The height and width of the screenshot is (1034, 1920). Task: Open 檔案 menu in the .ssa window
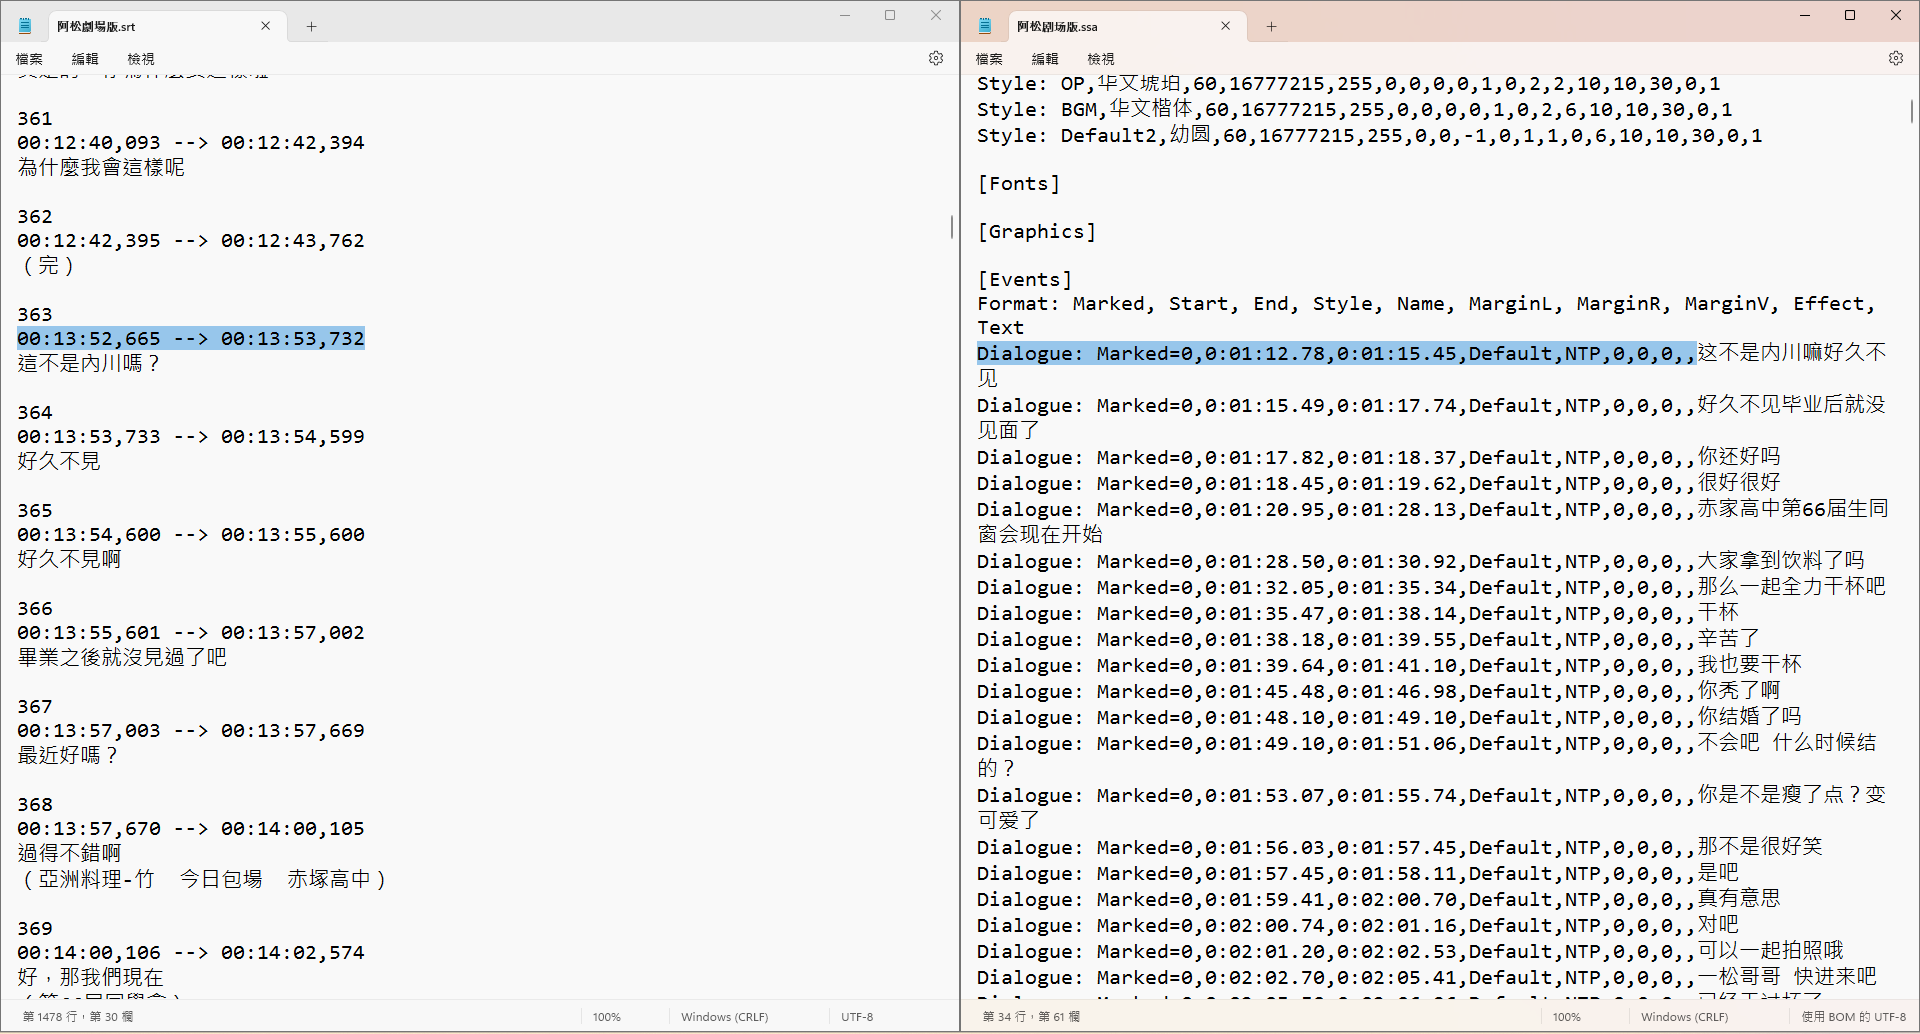[989, 59]
